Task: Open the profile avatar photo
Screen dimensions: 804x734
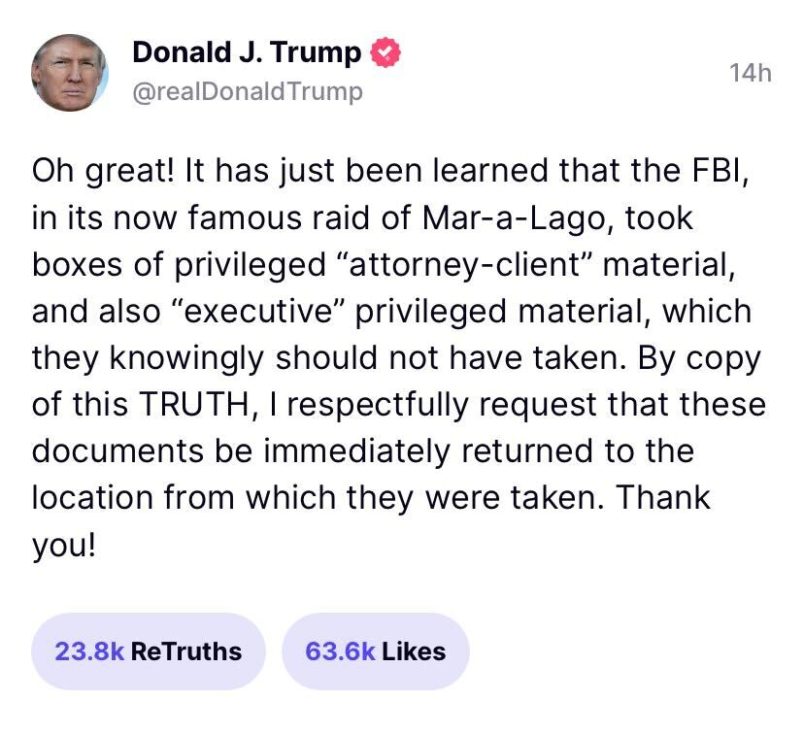Action: pos(69,73)
